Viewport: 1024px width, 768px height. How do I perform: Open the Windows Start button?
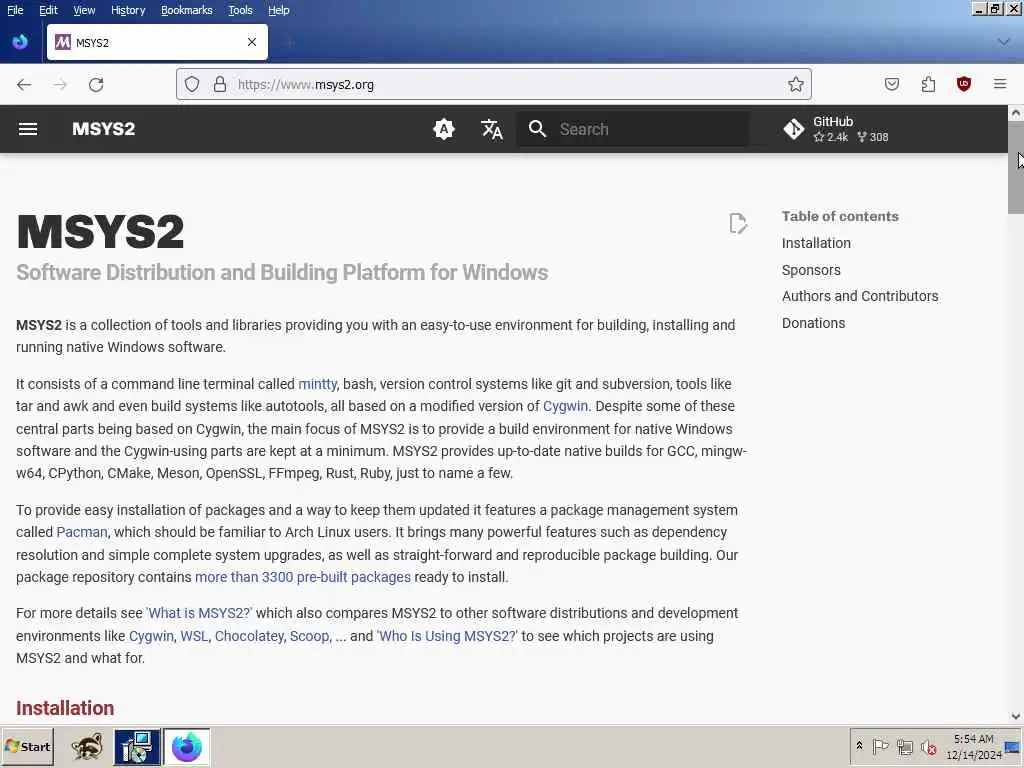tap(27, 746)
